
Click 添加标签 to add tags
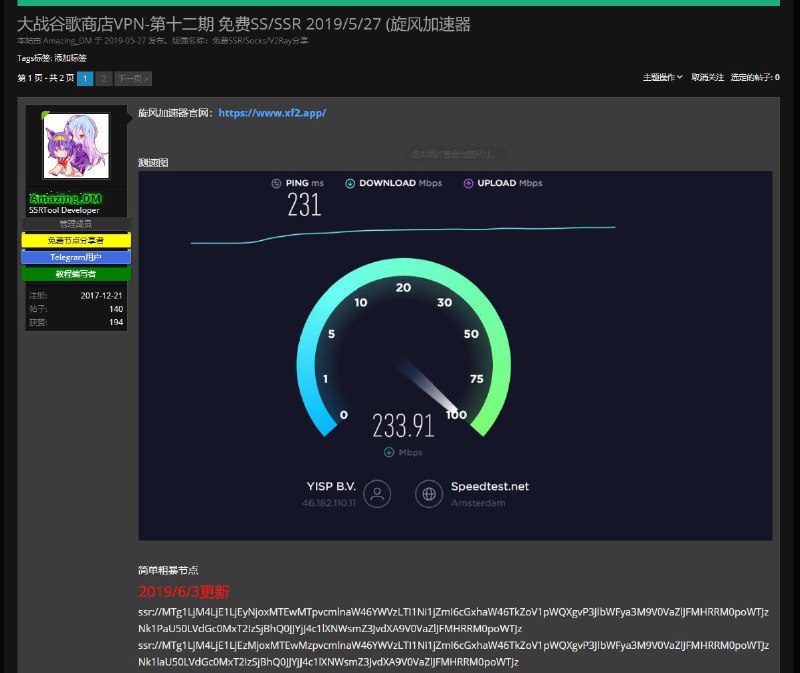pyautogui.click(x=70, y=58)
